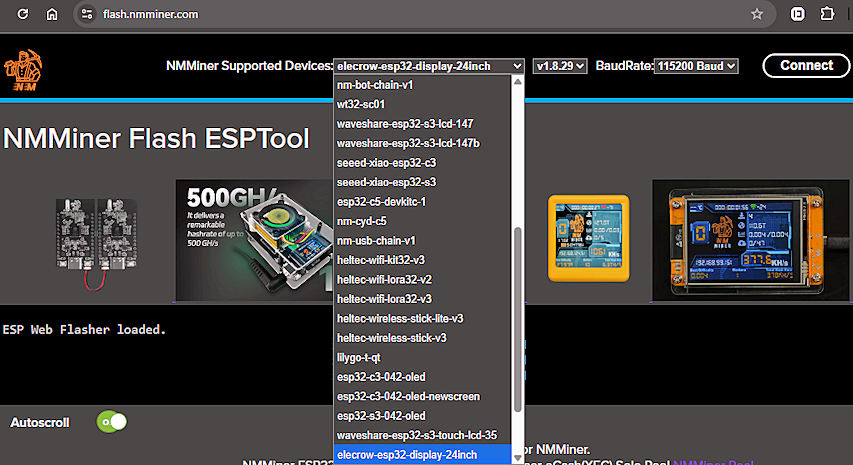Click the Connect button
This screenshot has height=465, width=853.
click(806, 66)
